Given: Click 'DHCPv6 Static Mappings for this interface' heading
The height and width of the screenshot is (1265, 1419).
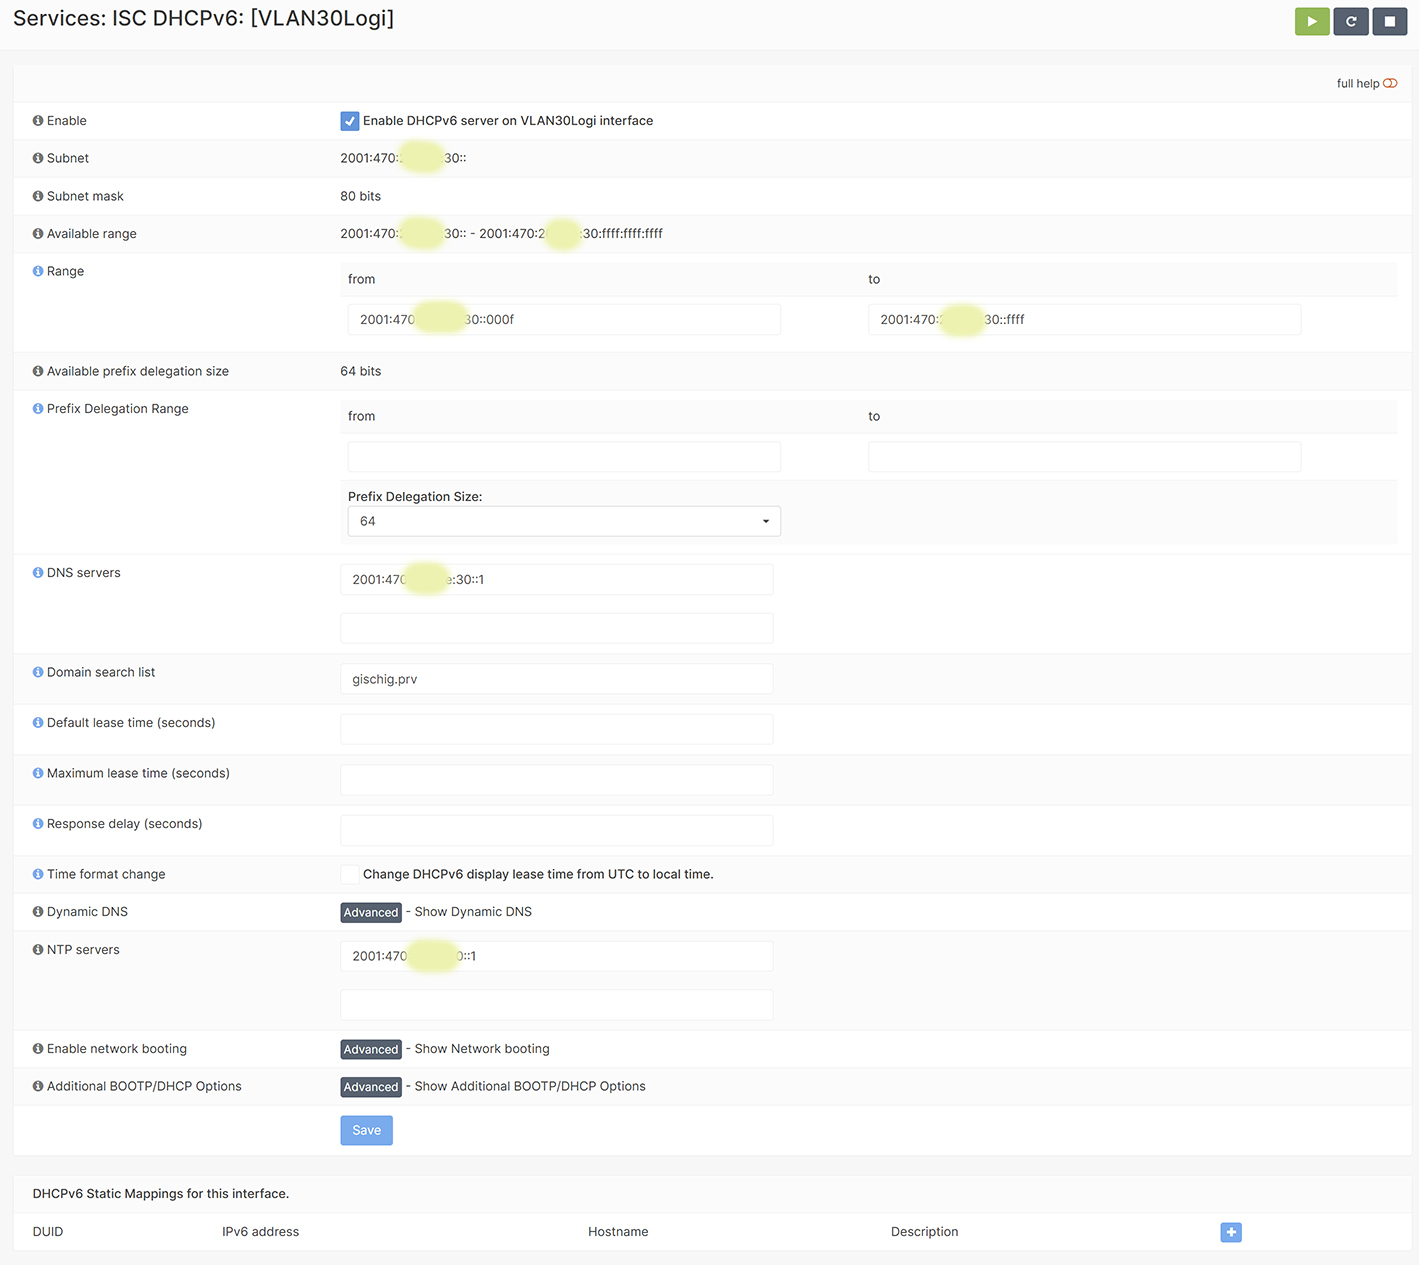Looking at the screenshot, I should pos(161,1194).
